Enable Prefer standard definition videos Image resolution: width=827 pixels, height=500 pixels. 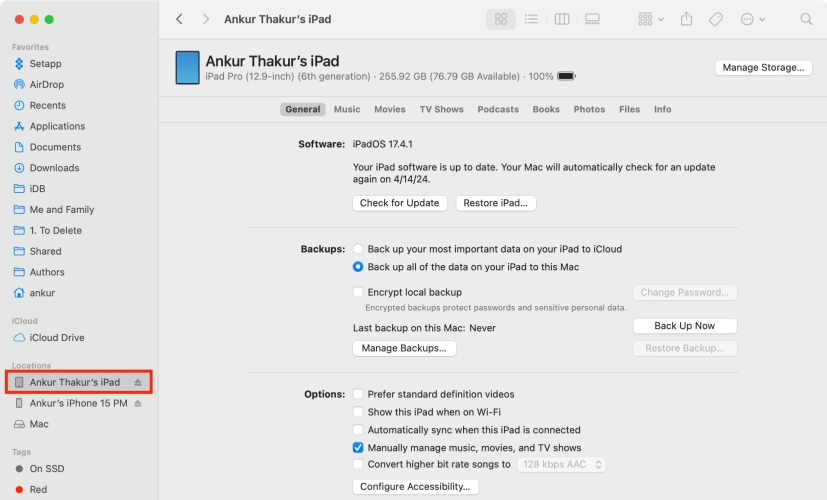click(358, 394)
